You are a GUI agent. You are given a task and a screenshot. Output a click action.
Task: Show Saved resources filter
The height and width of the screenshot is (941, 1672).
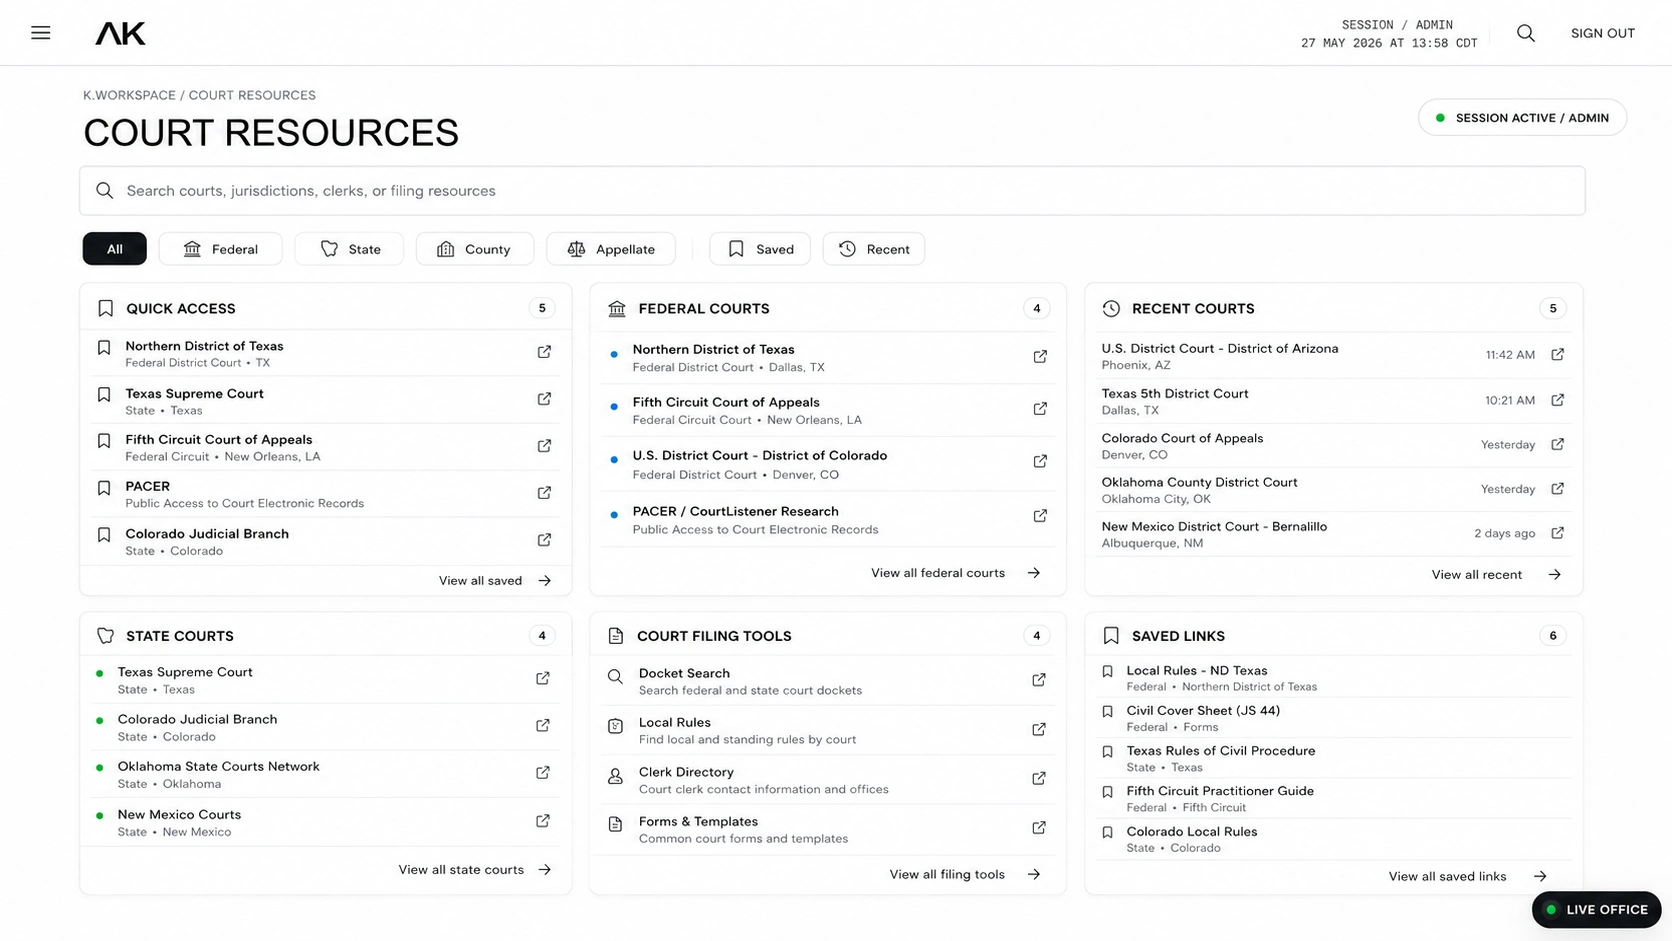[x=761, y=249]
